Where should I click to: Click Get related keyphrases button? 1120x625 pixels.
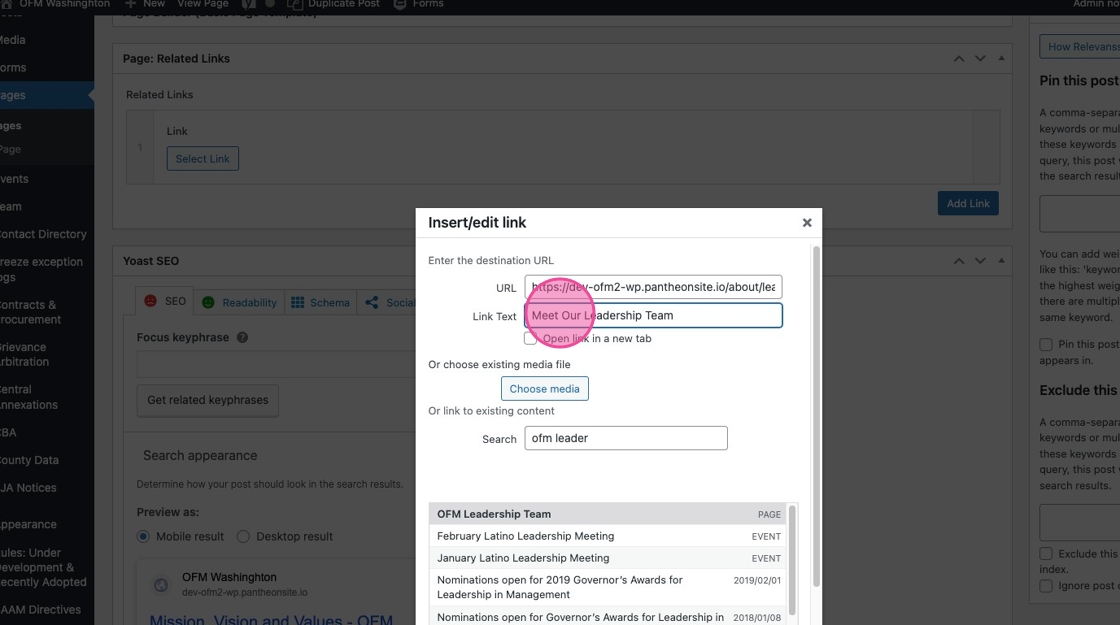click(208, 401)
